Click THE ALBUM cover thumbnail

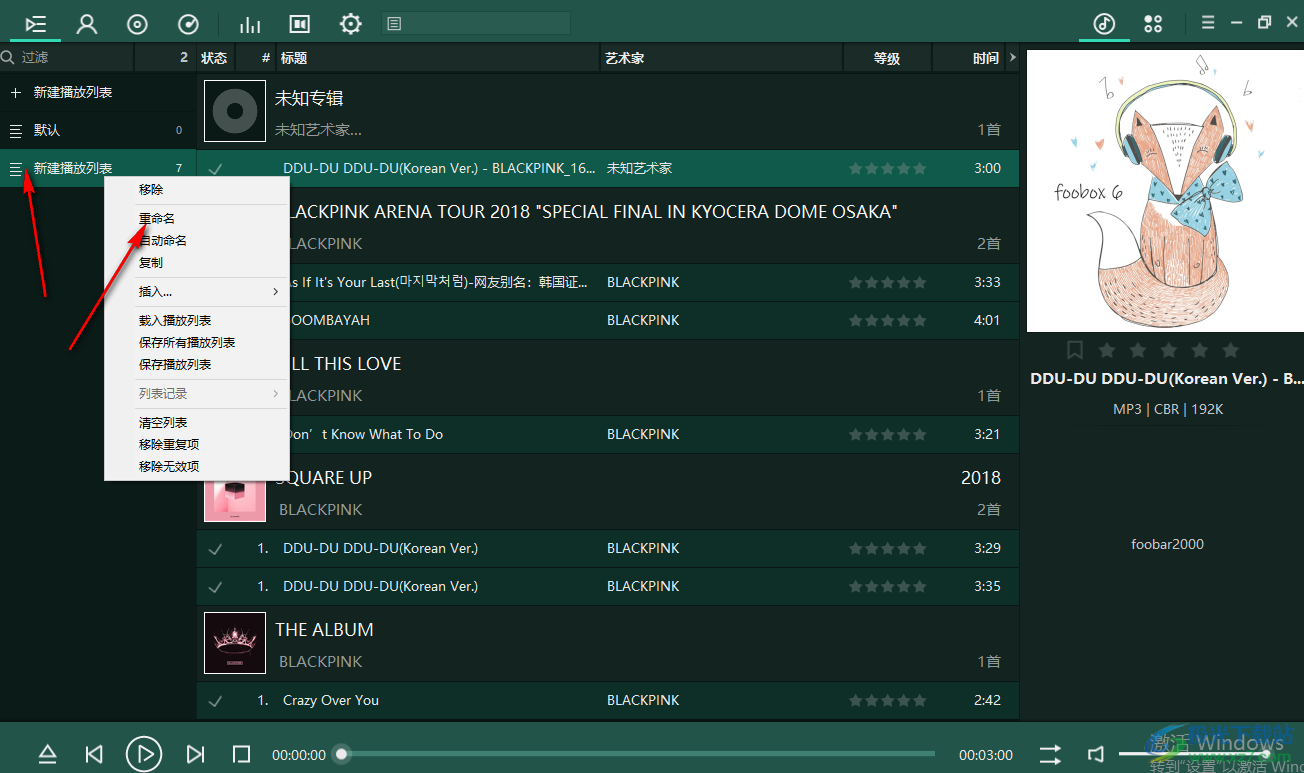pos(235,643)
